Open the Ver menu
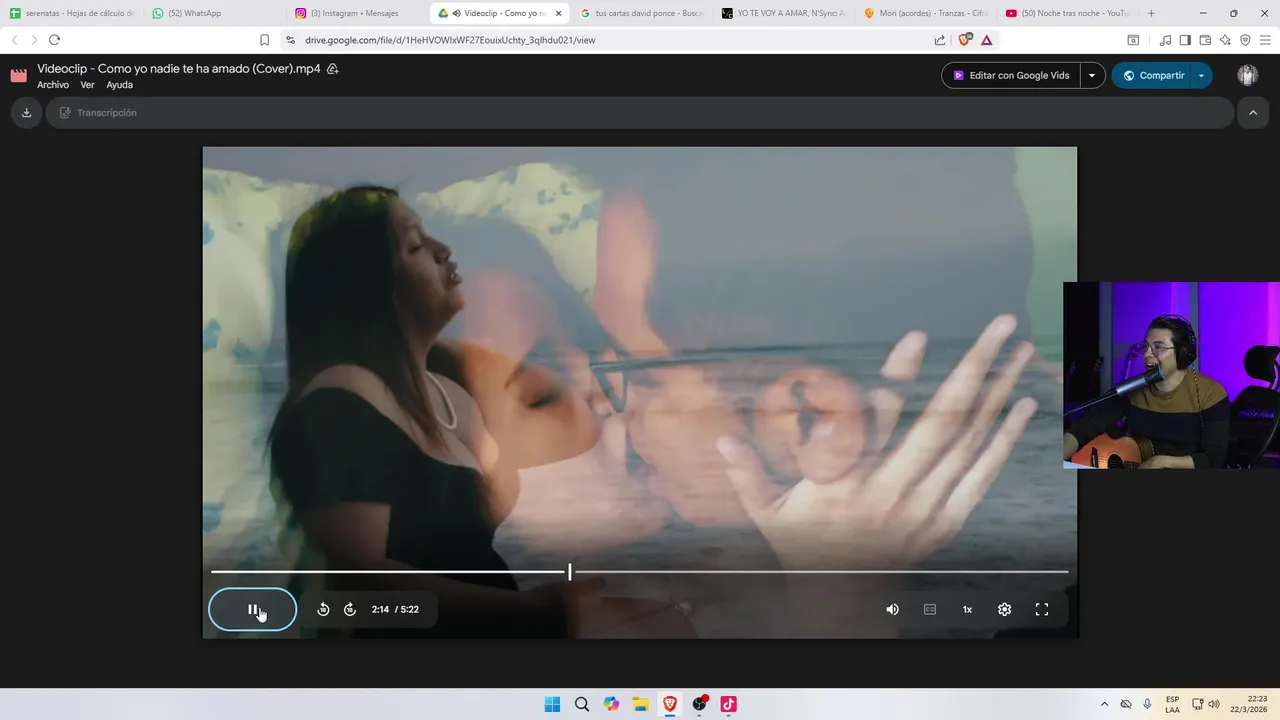Image resolution: width=1280 pixels, height=720 pixels. (x=87, y=85)
